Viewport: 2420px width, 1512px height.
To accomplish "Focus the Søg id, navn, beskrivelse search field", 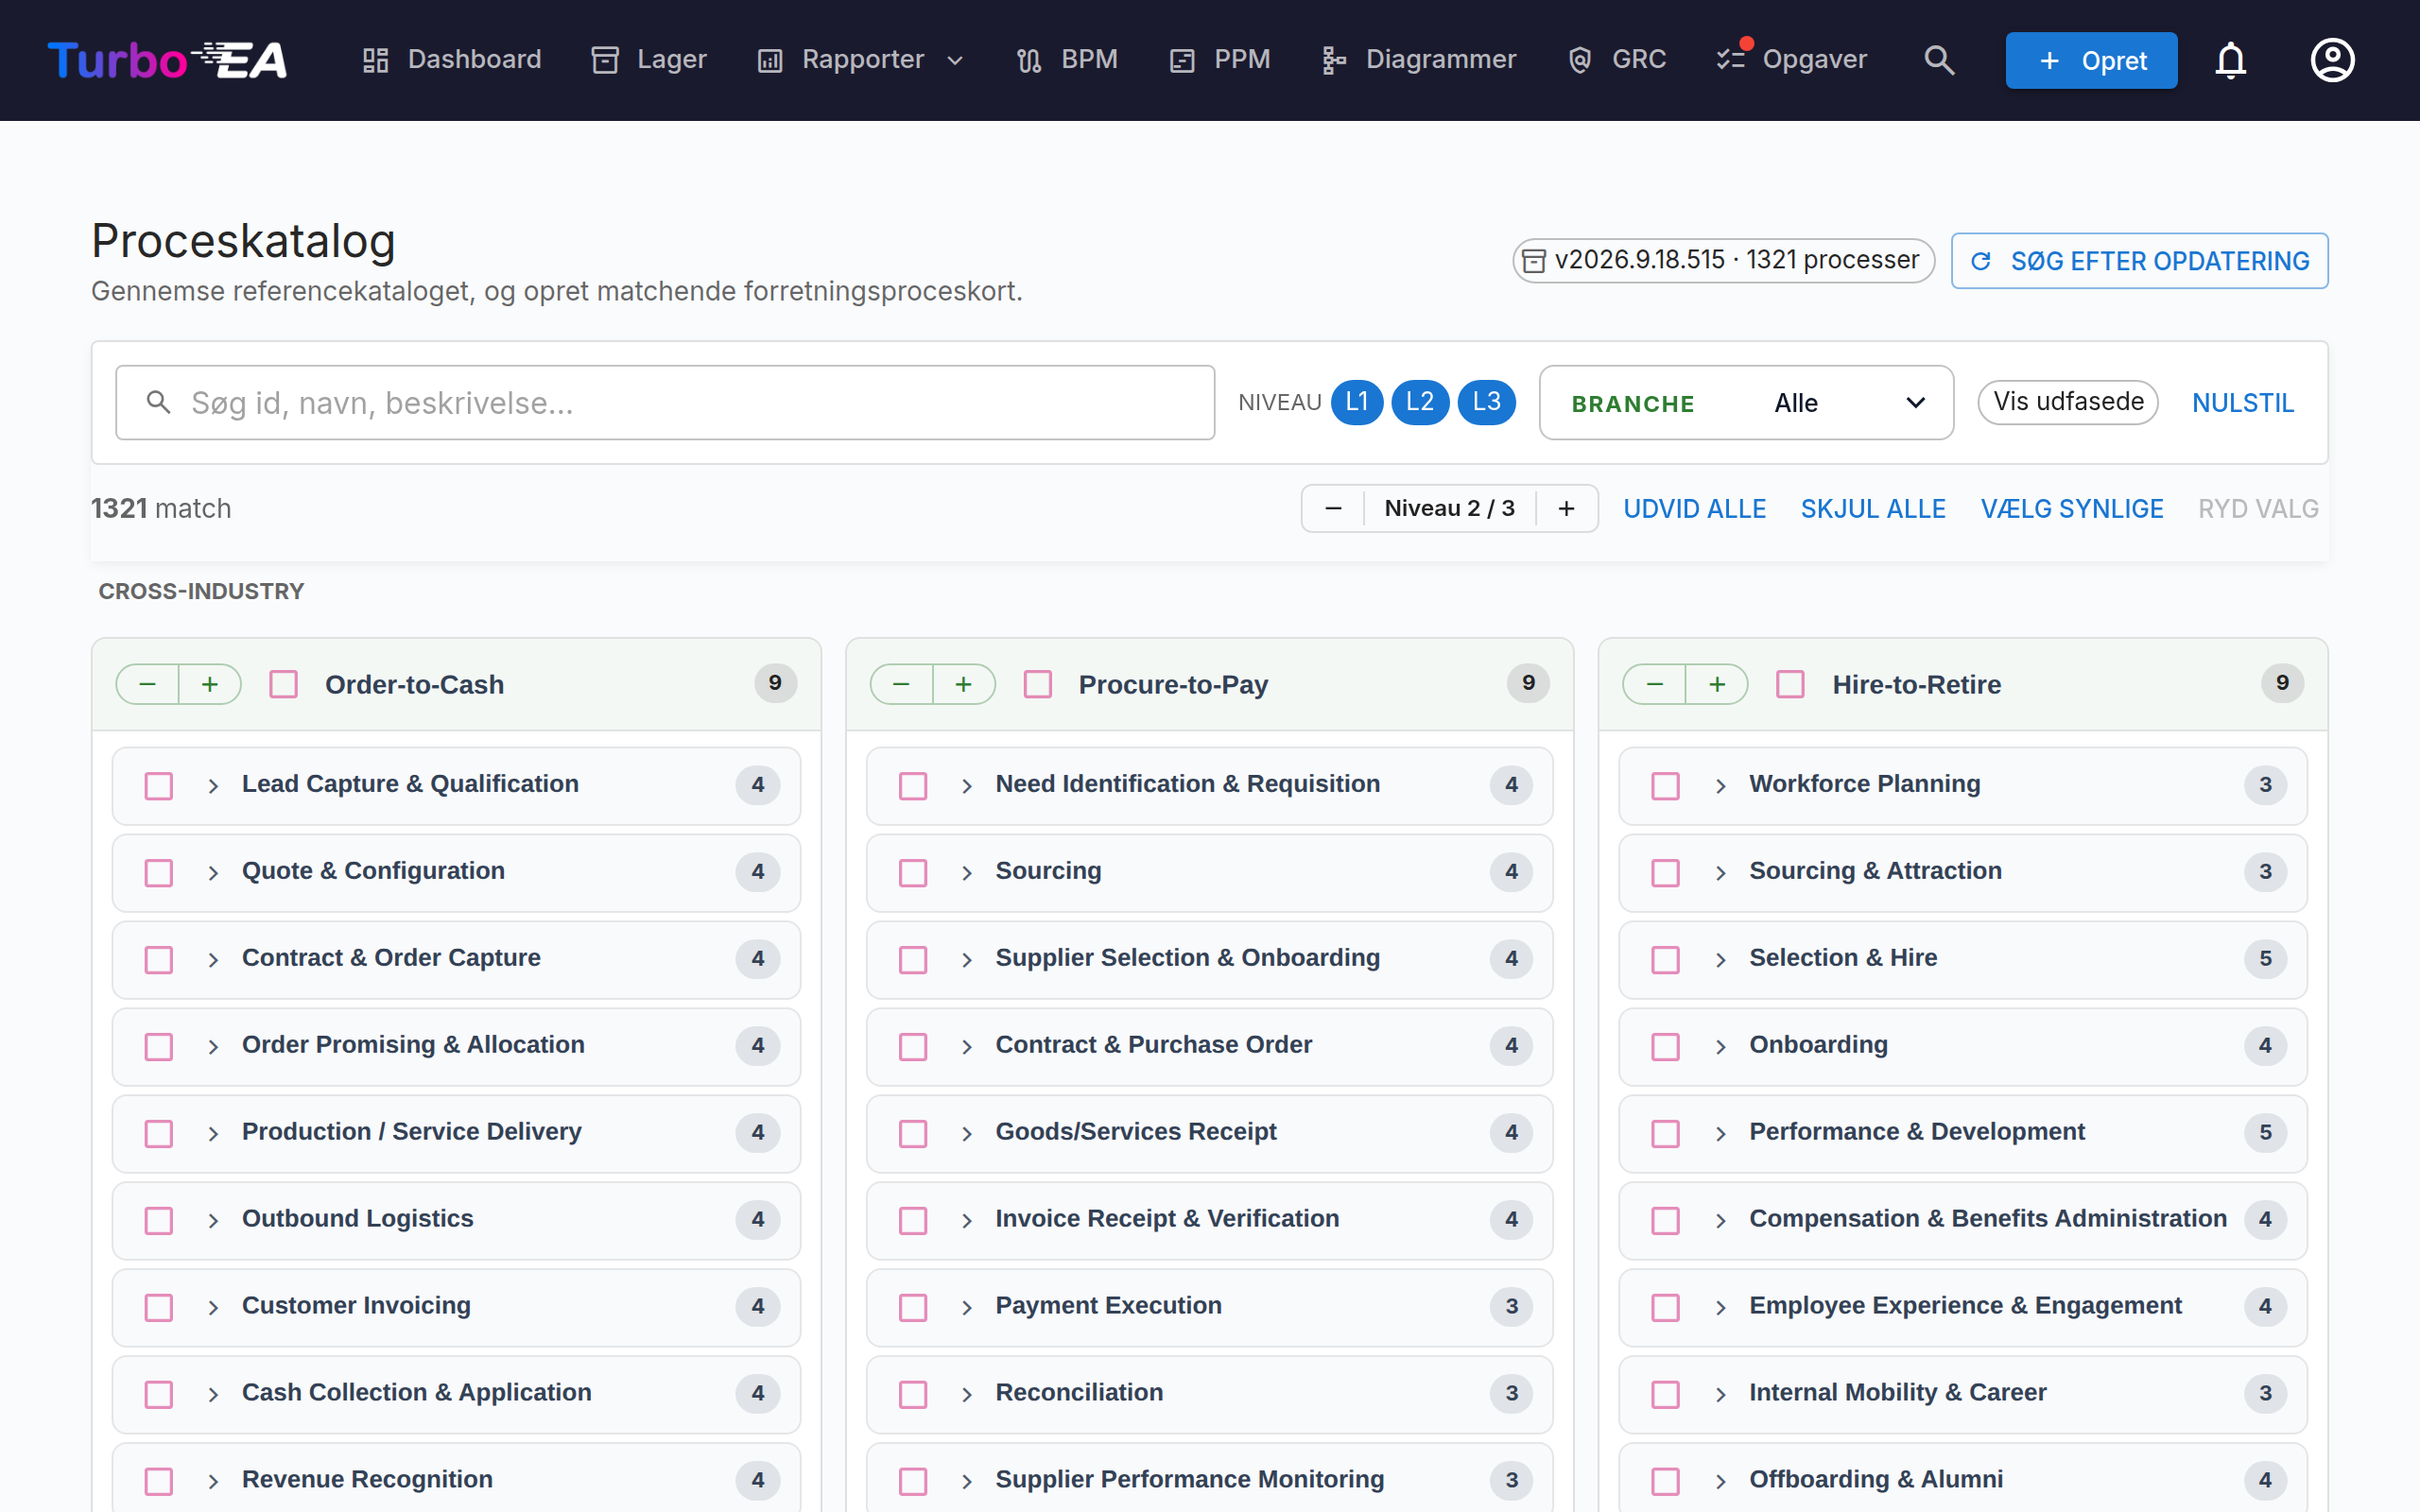I will 665,402.
